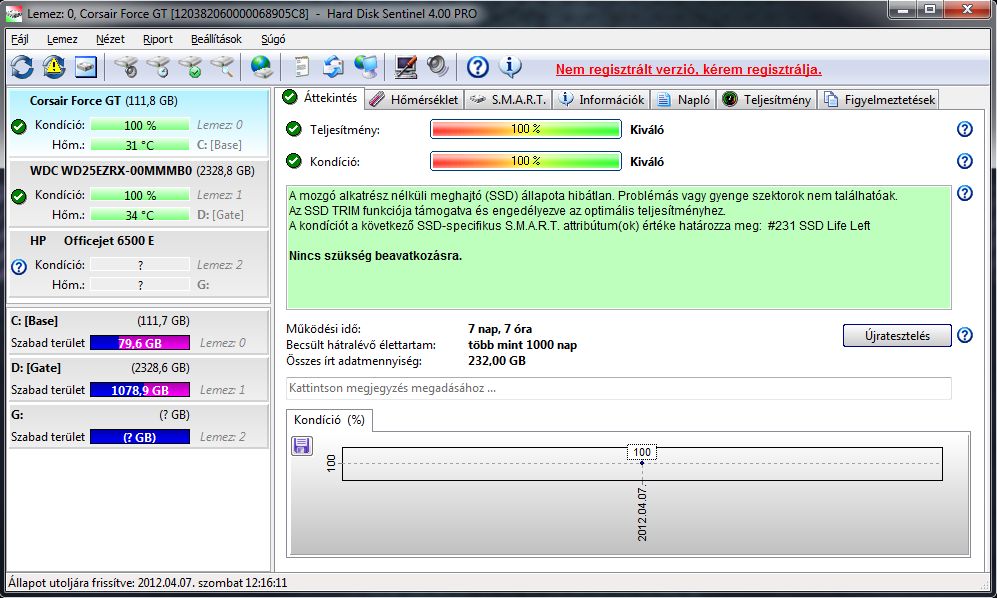Switch to the S.M.A.R.T. tab
Viewport: 997px width, 598px height.
(x=508, y=99)
